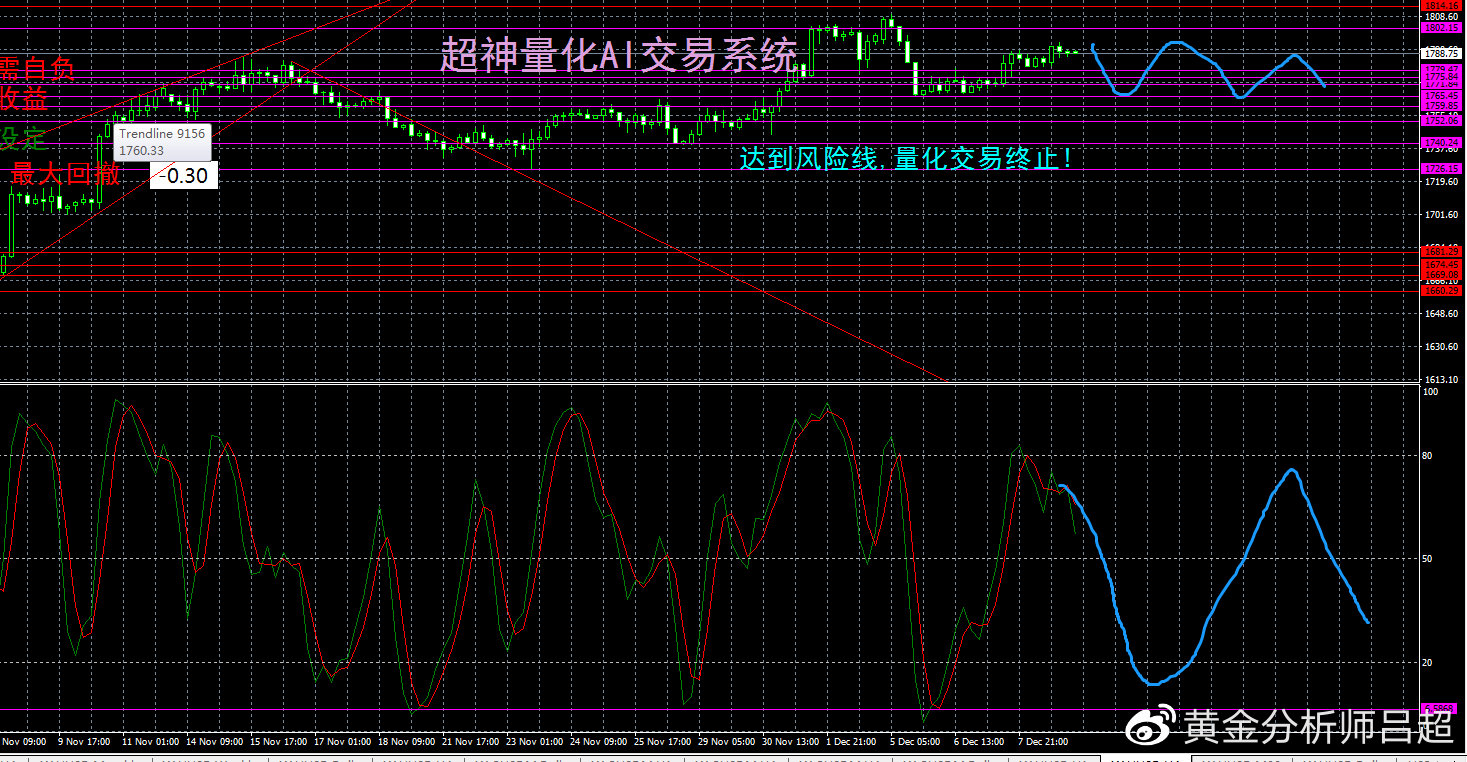
Task: Click the '21 Nov 17:00' time axis label
Action: (x=470, y=742)
